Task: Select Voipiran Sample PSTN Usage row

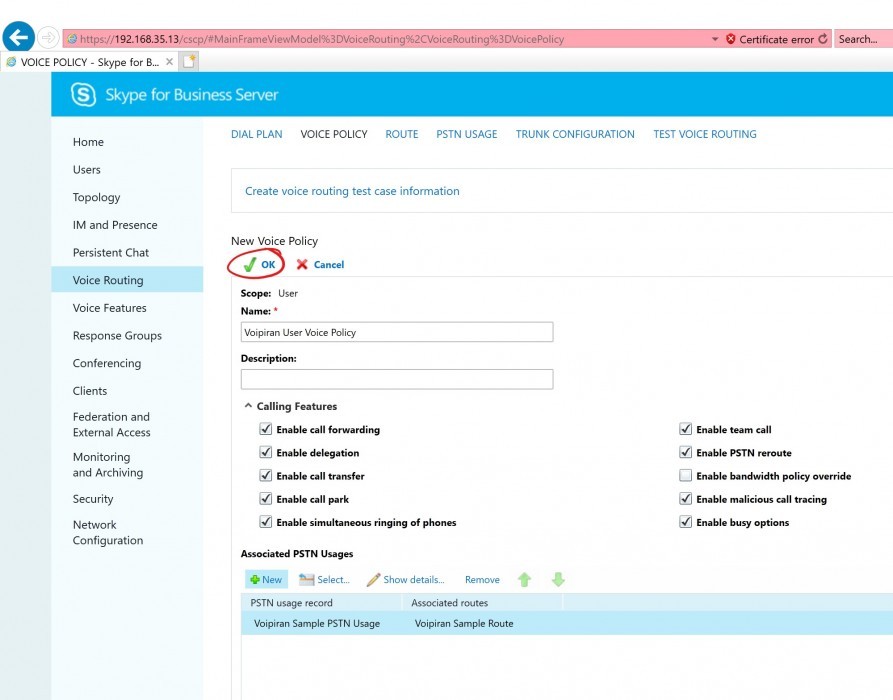Action: click(567, 623)
